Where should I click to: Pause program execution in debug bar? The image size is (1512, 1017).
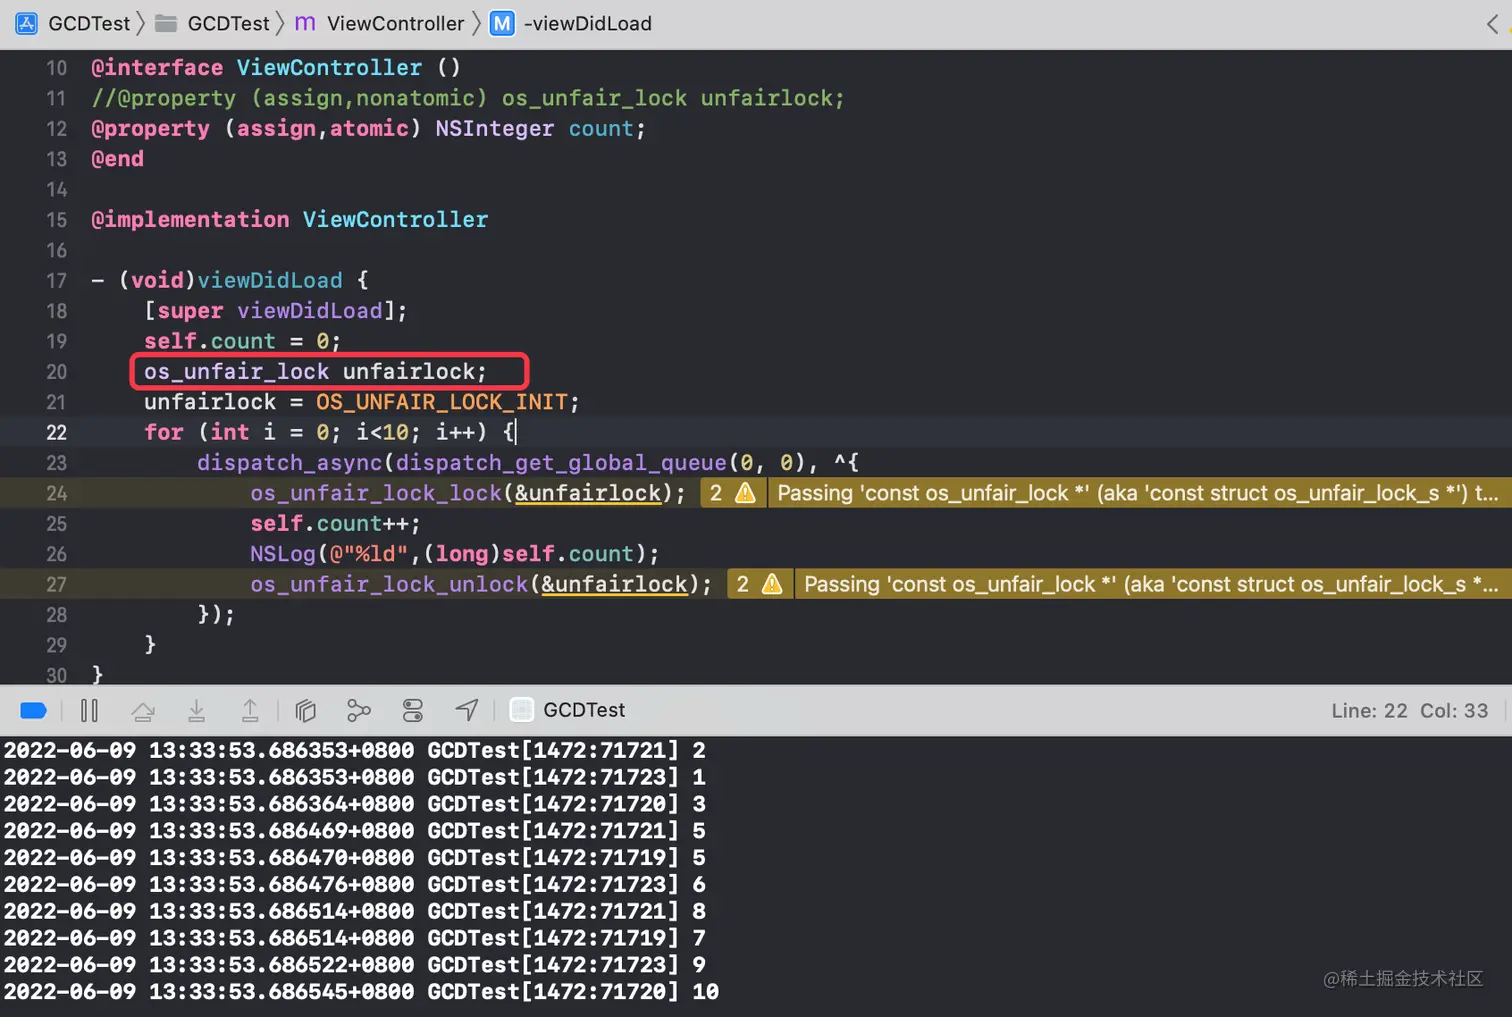tap(89, 710)
